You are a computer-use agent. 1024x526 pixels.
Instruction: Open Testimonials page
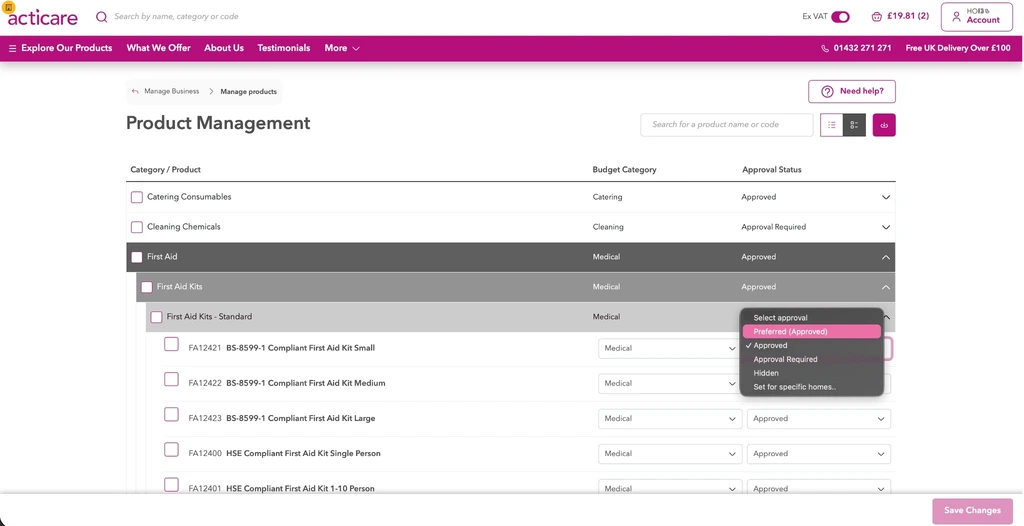283,48
